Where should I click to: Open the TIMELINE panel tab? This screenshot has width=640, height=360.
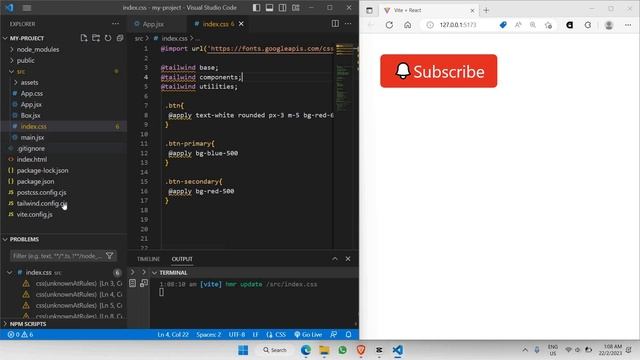148,259
